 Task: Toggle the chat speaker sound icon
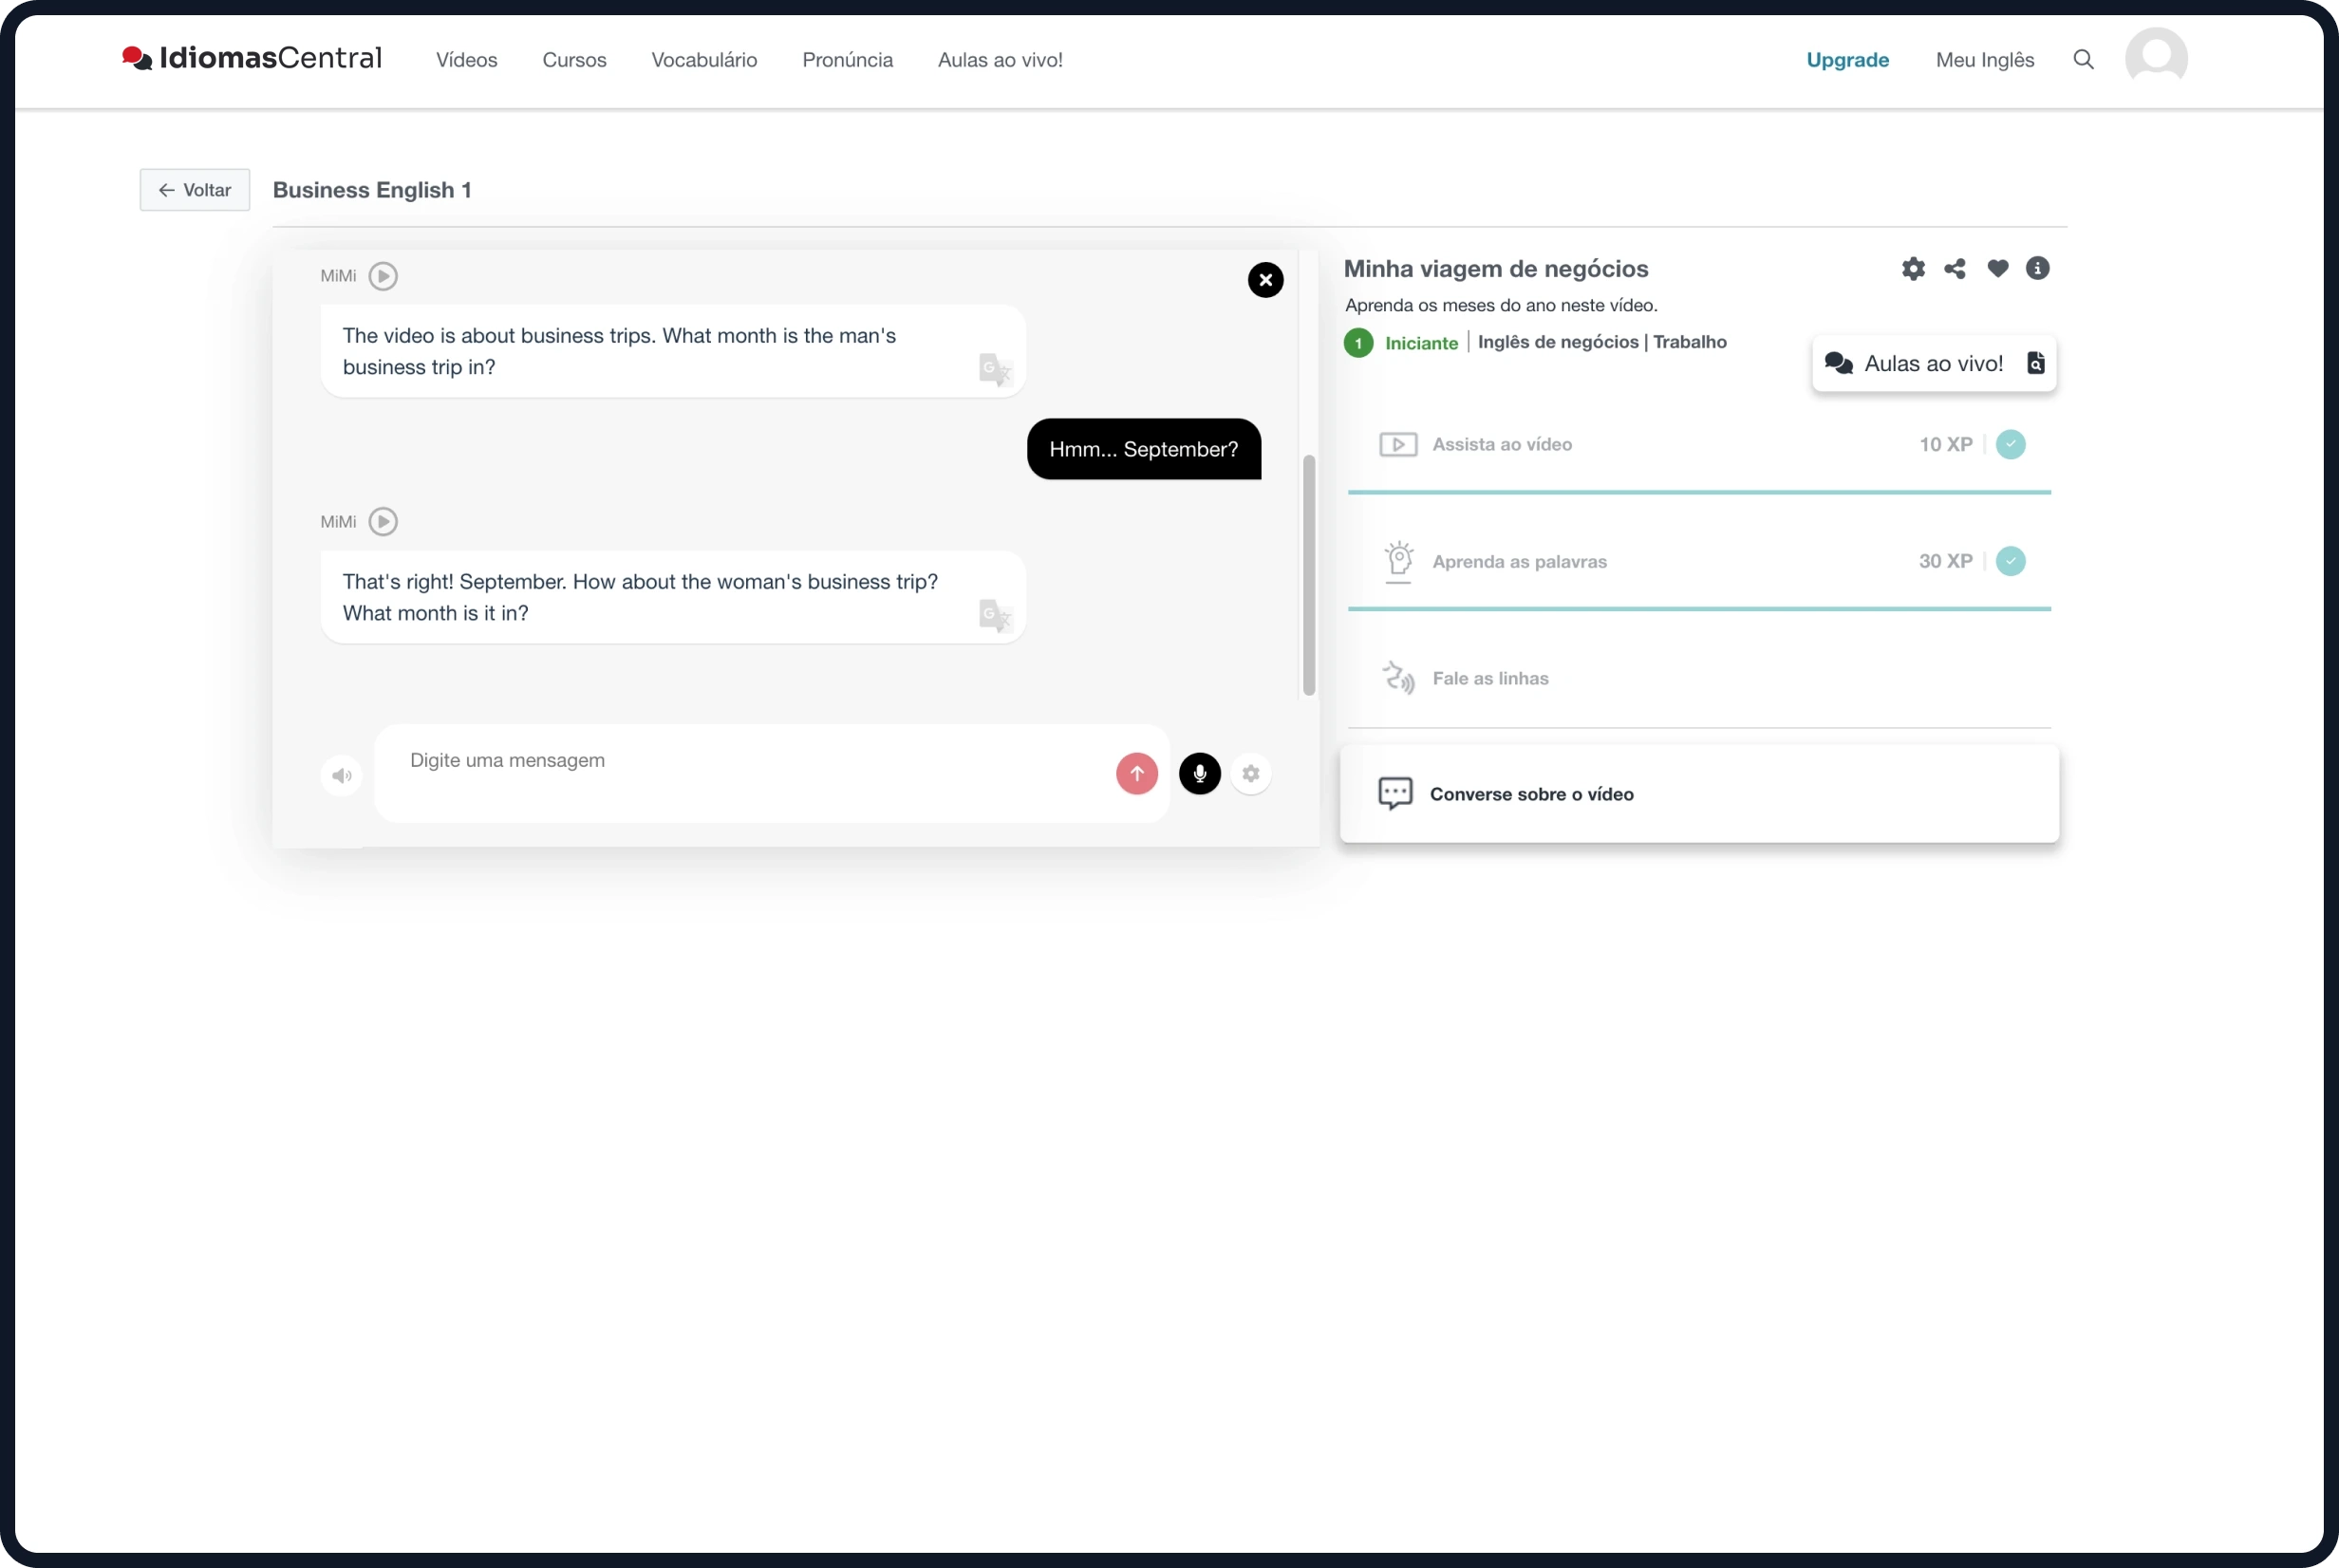coord(342,776)
